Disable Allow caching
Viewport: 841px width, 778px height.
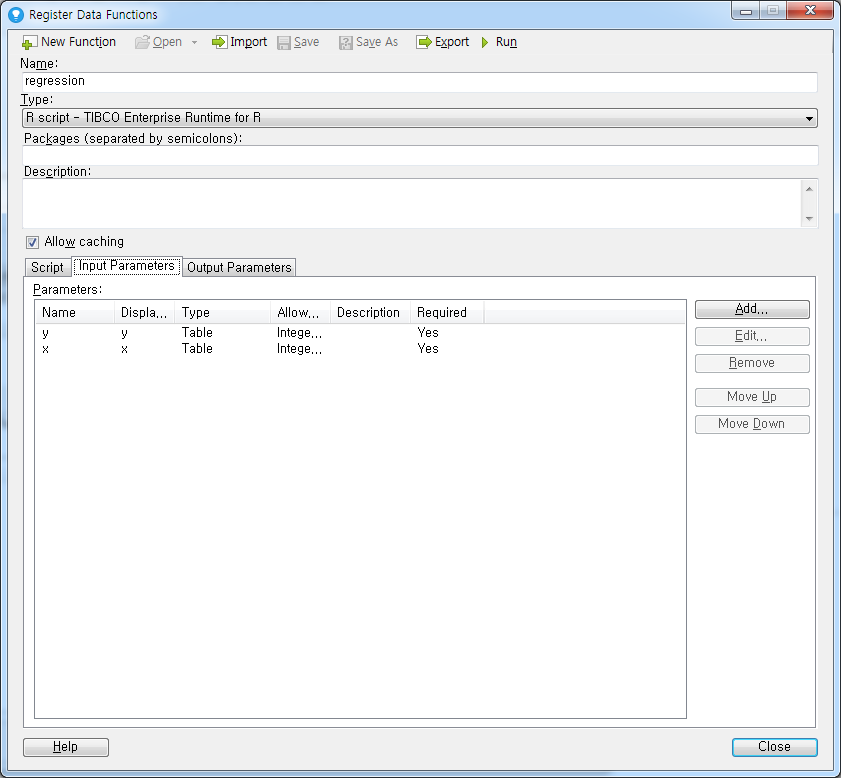click(x=33, y=241)
